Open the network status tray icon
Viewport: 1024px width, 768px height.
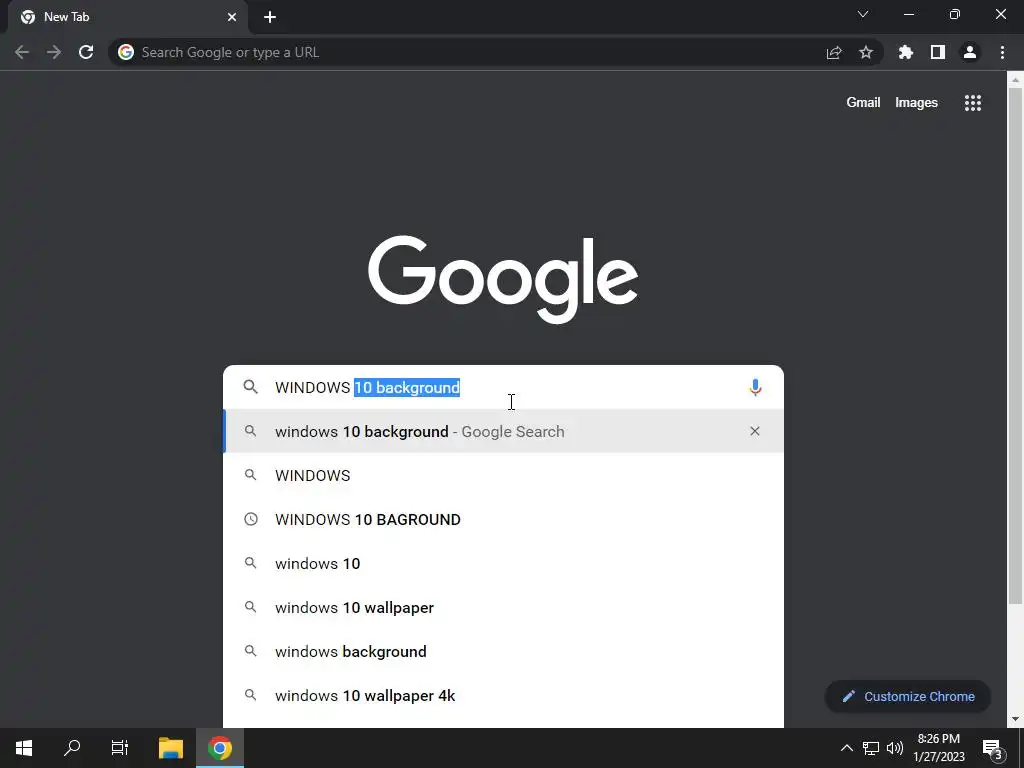point(871,748)
